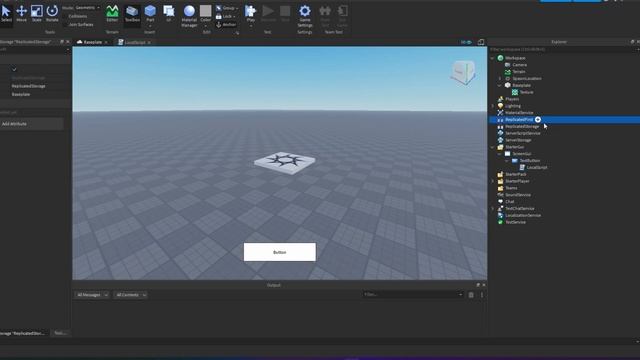Select Baseplate in properties dropdown list

pos(21,94)
